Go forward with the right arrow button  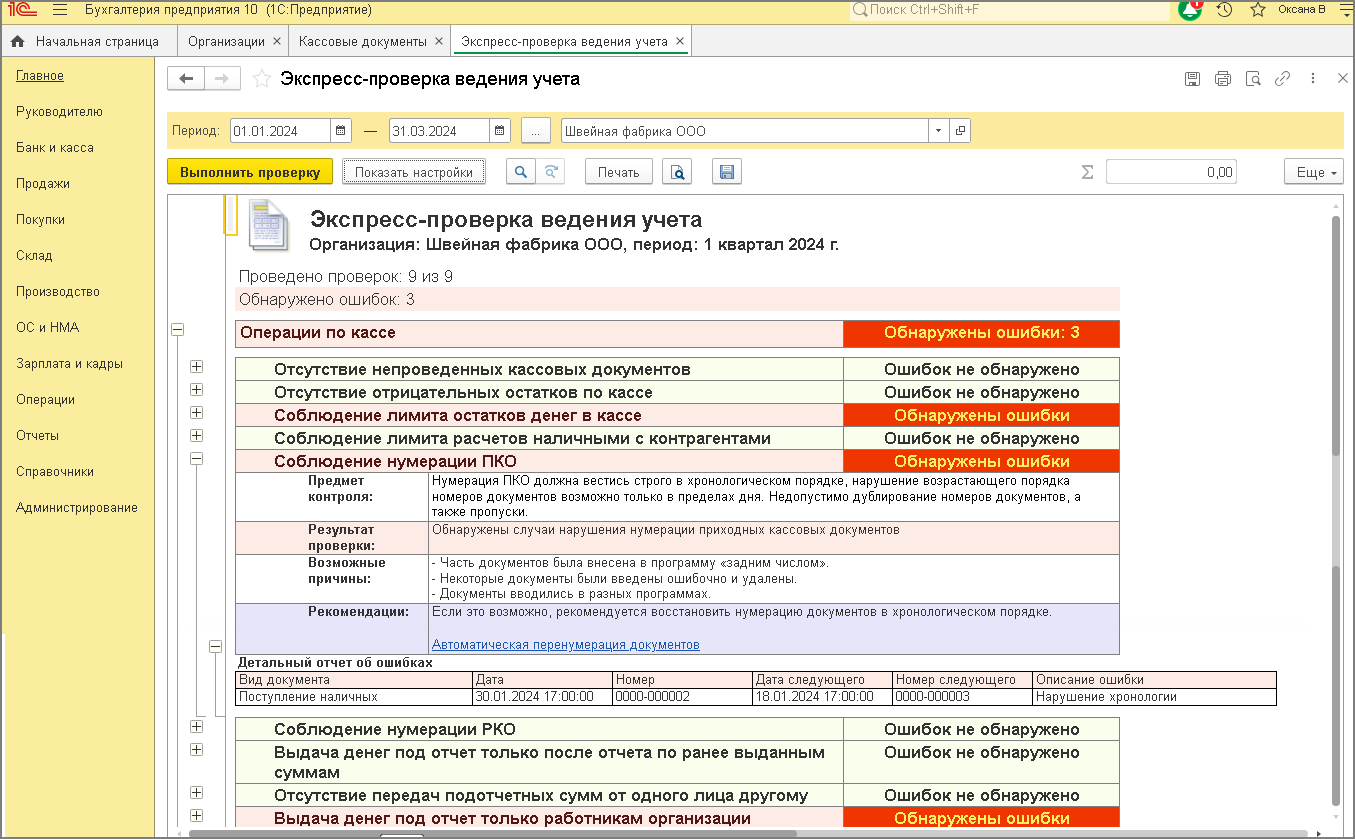click(222, 79)
